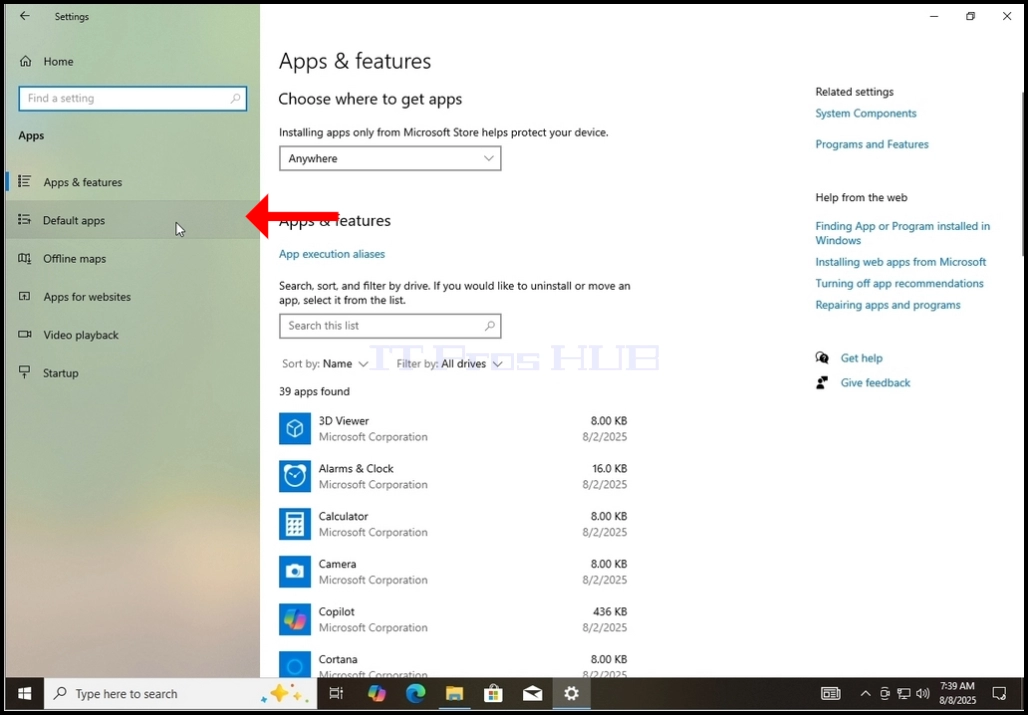Screen dimensions: 1028x715
Task: Click the back arrow in Settings
Action: click(25, 16)
